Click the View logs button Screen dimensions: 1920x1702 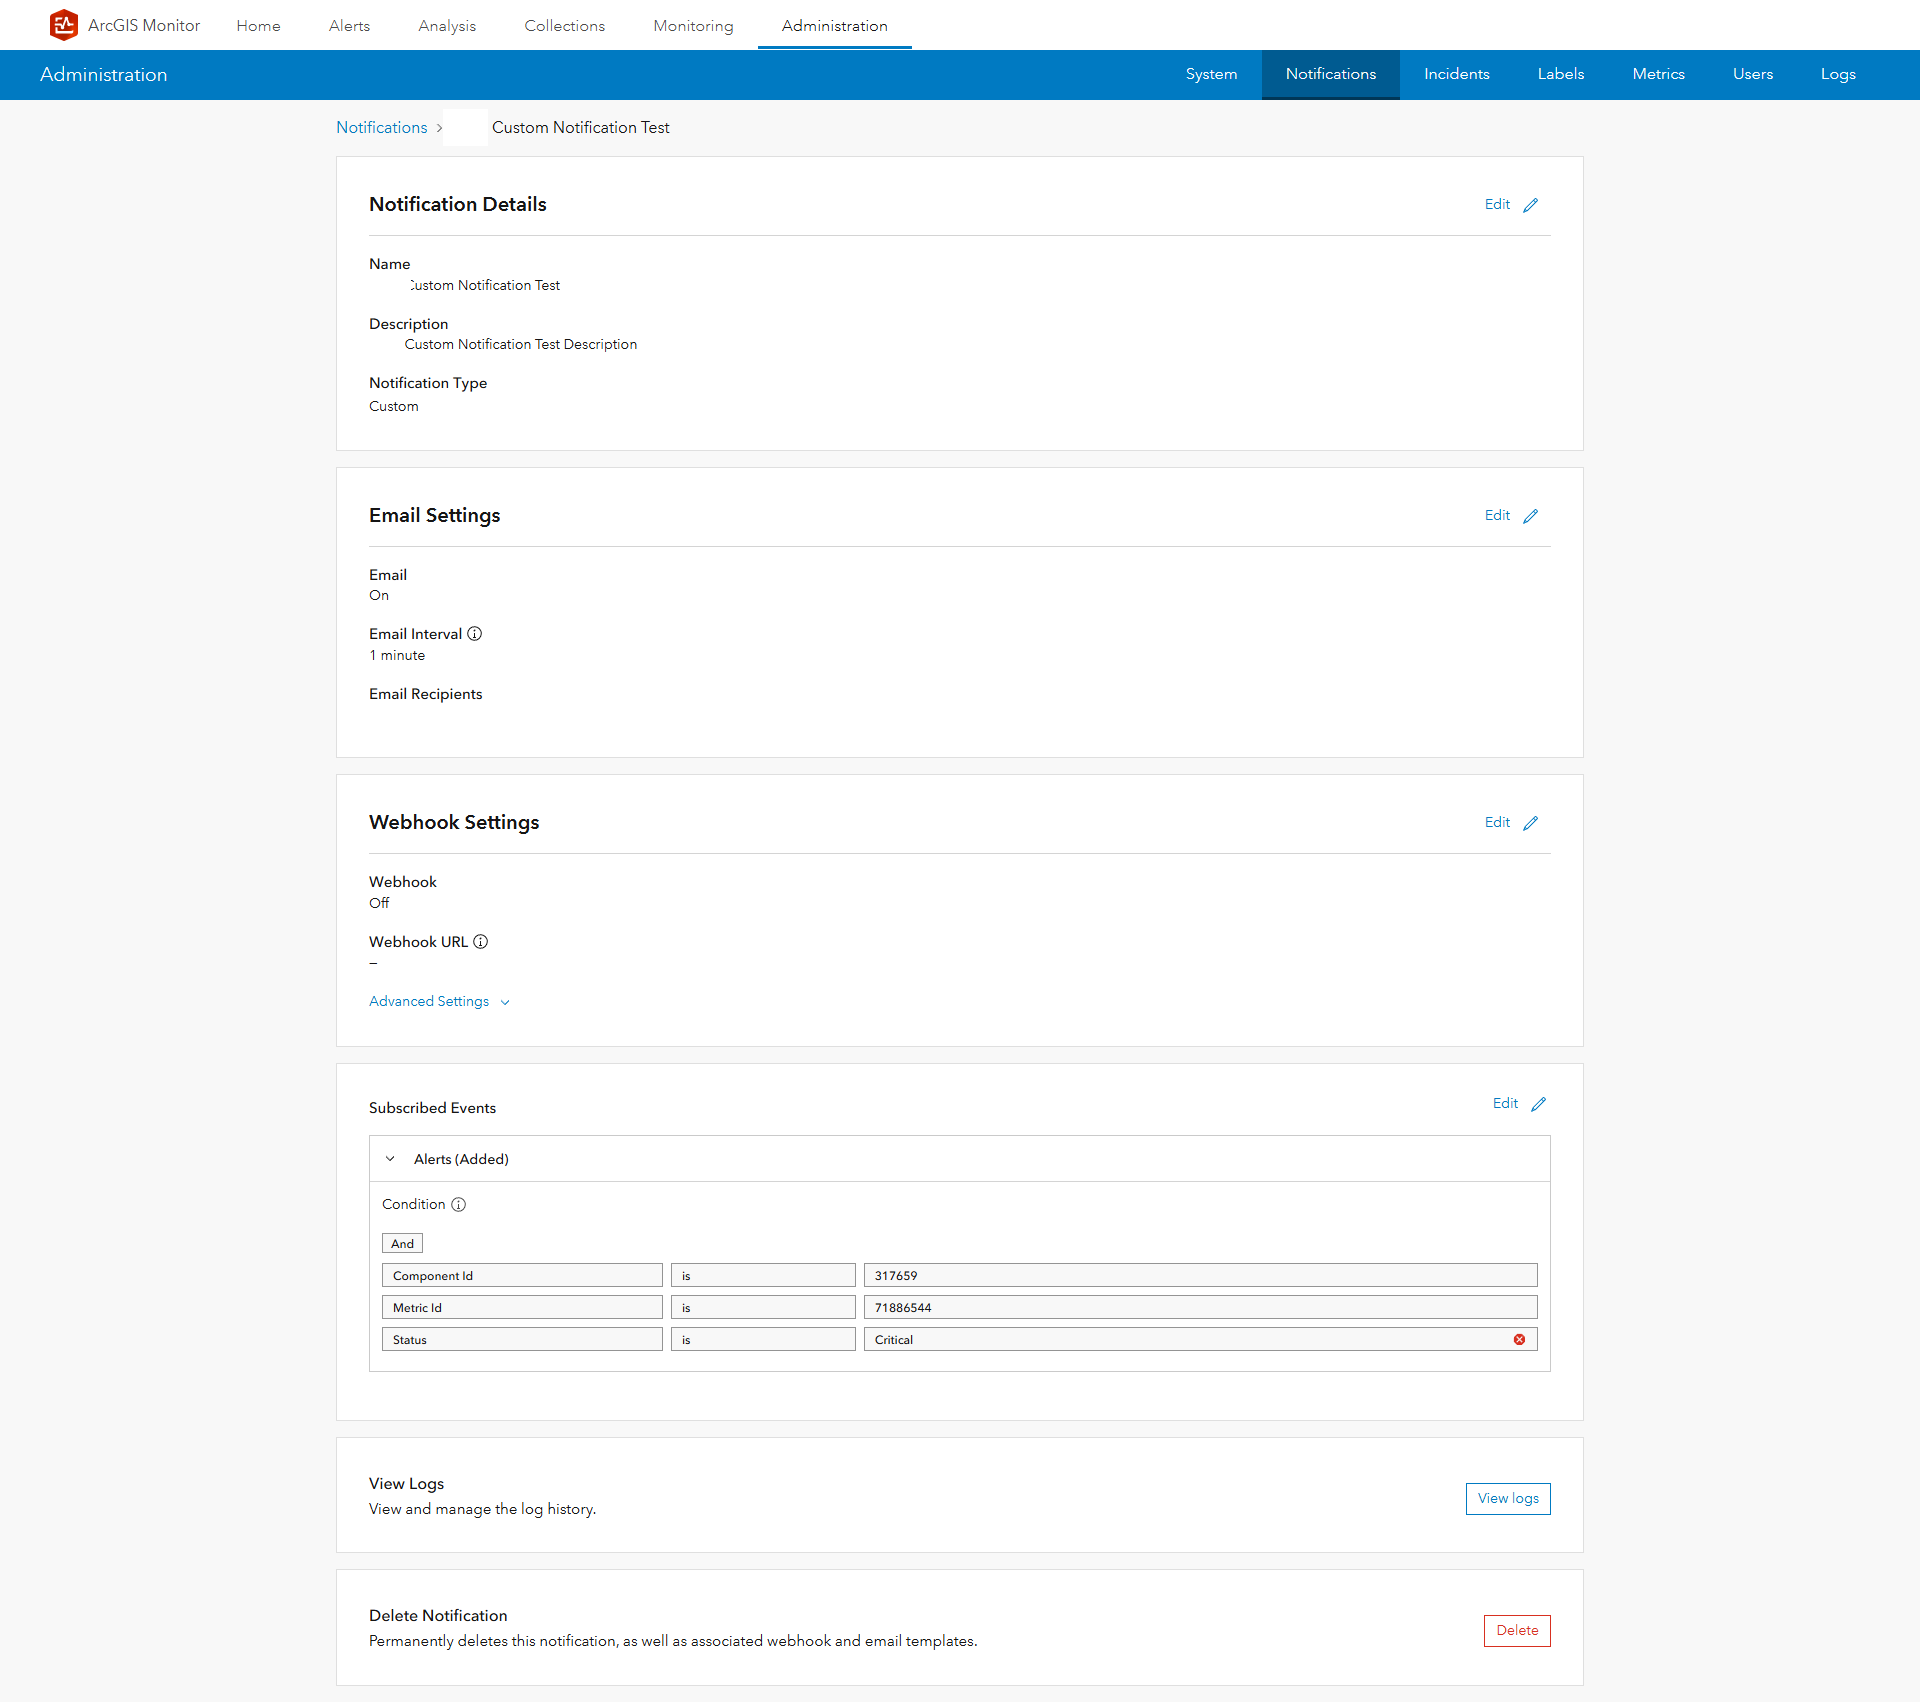pyautogui.click(x=1507, y=1498)
